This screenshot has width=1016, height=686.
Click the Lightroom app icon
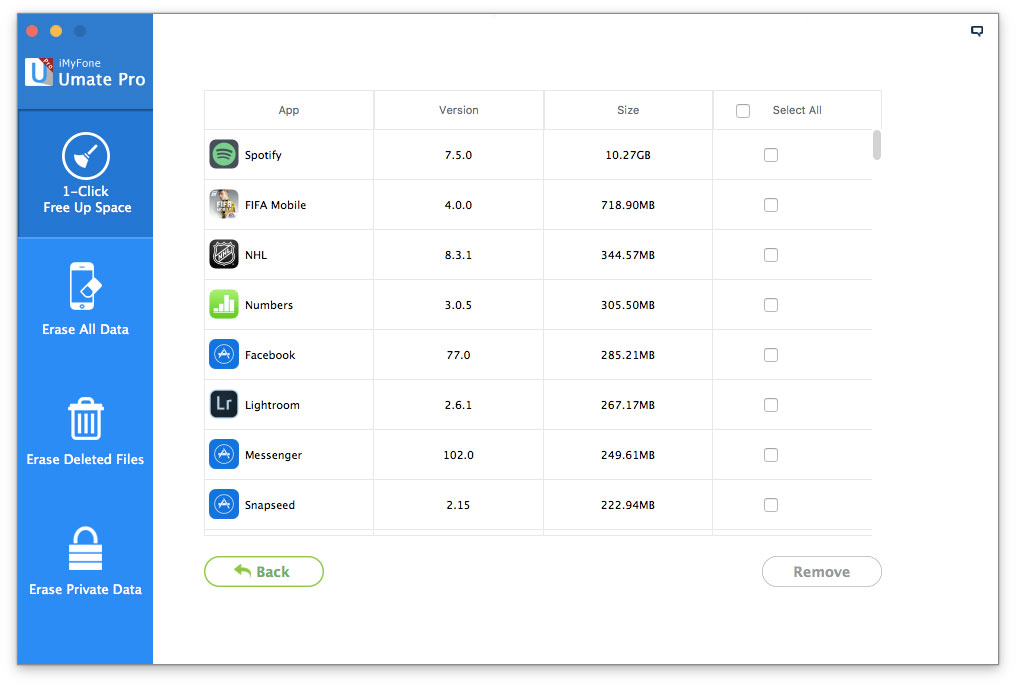(223, 405)
